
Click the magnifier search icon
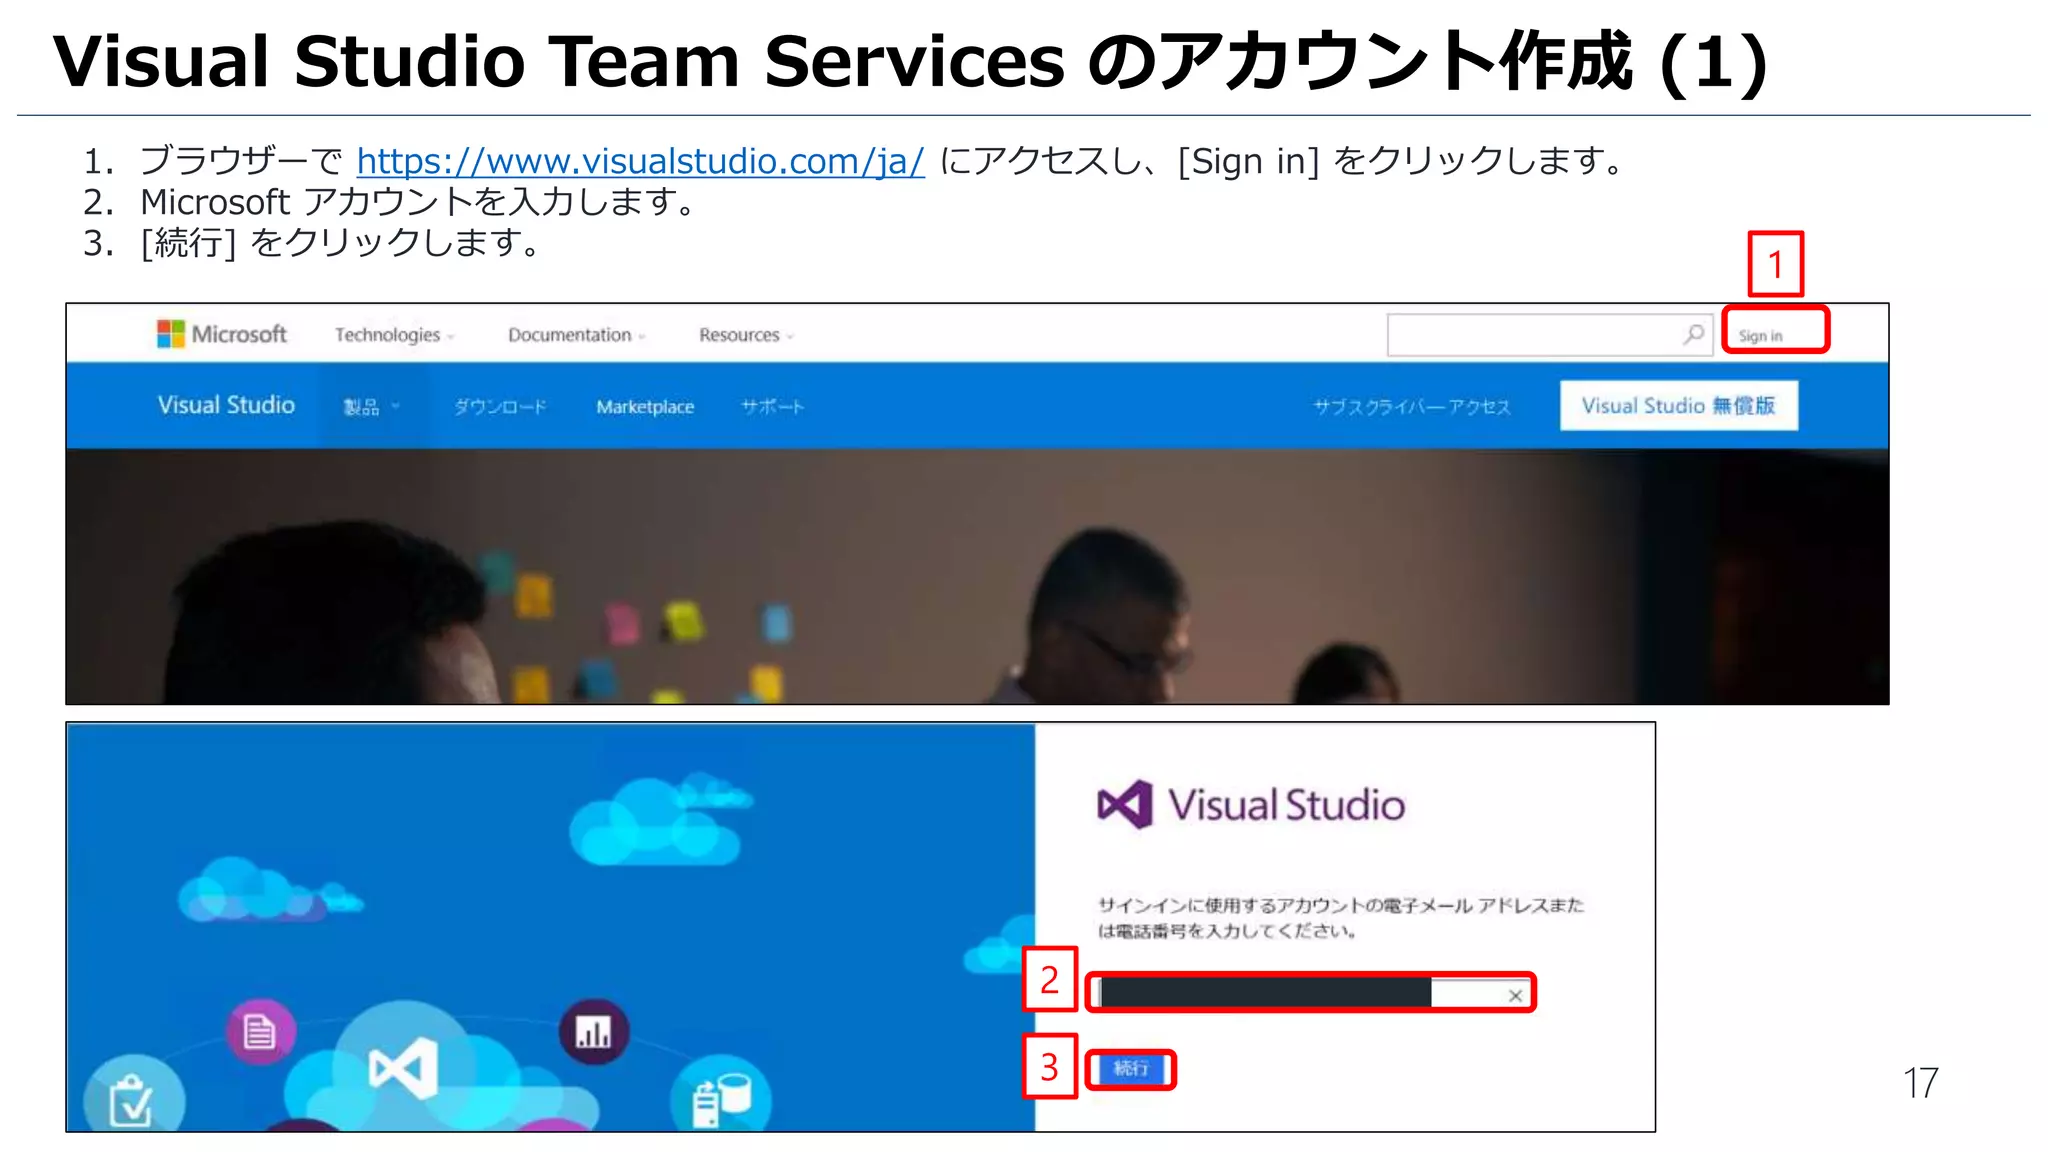tap(1694, 334)
